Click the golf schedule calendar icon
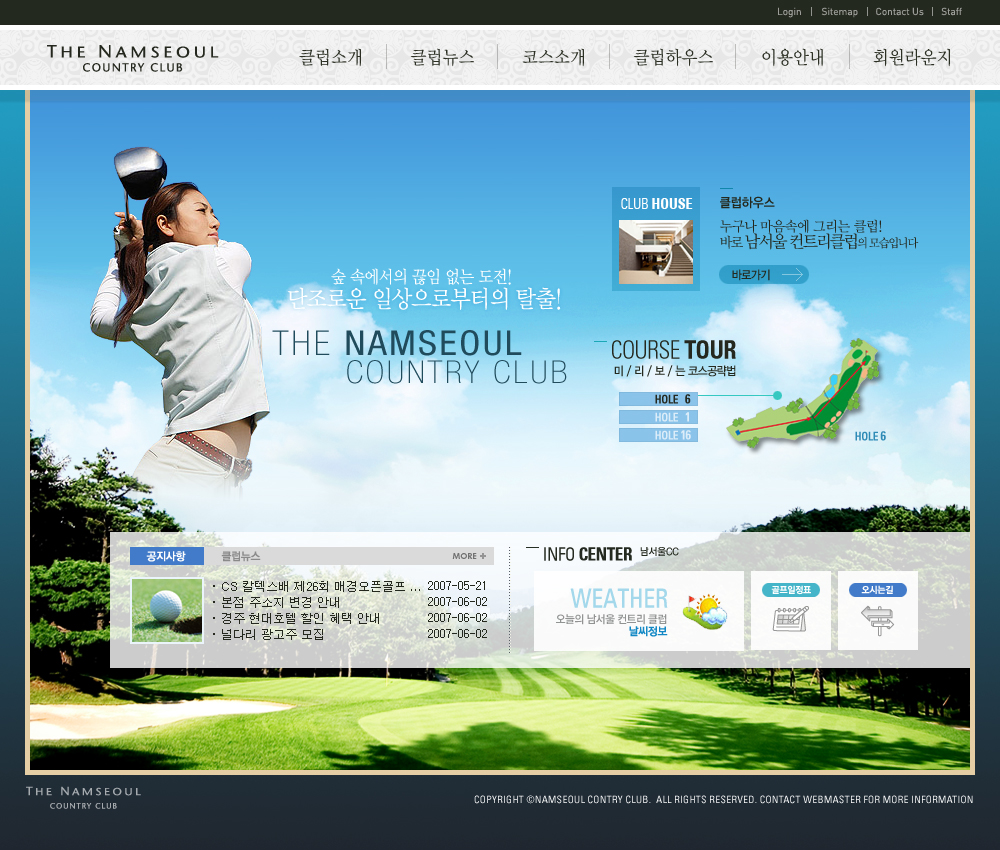Viewport: 1000px width, 850px height. [791, 619]
